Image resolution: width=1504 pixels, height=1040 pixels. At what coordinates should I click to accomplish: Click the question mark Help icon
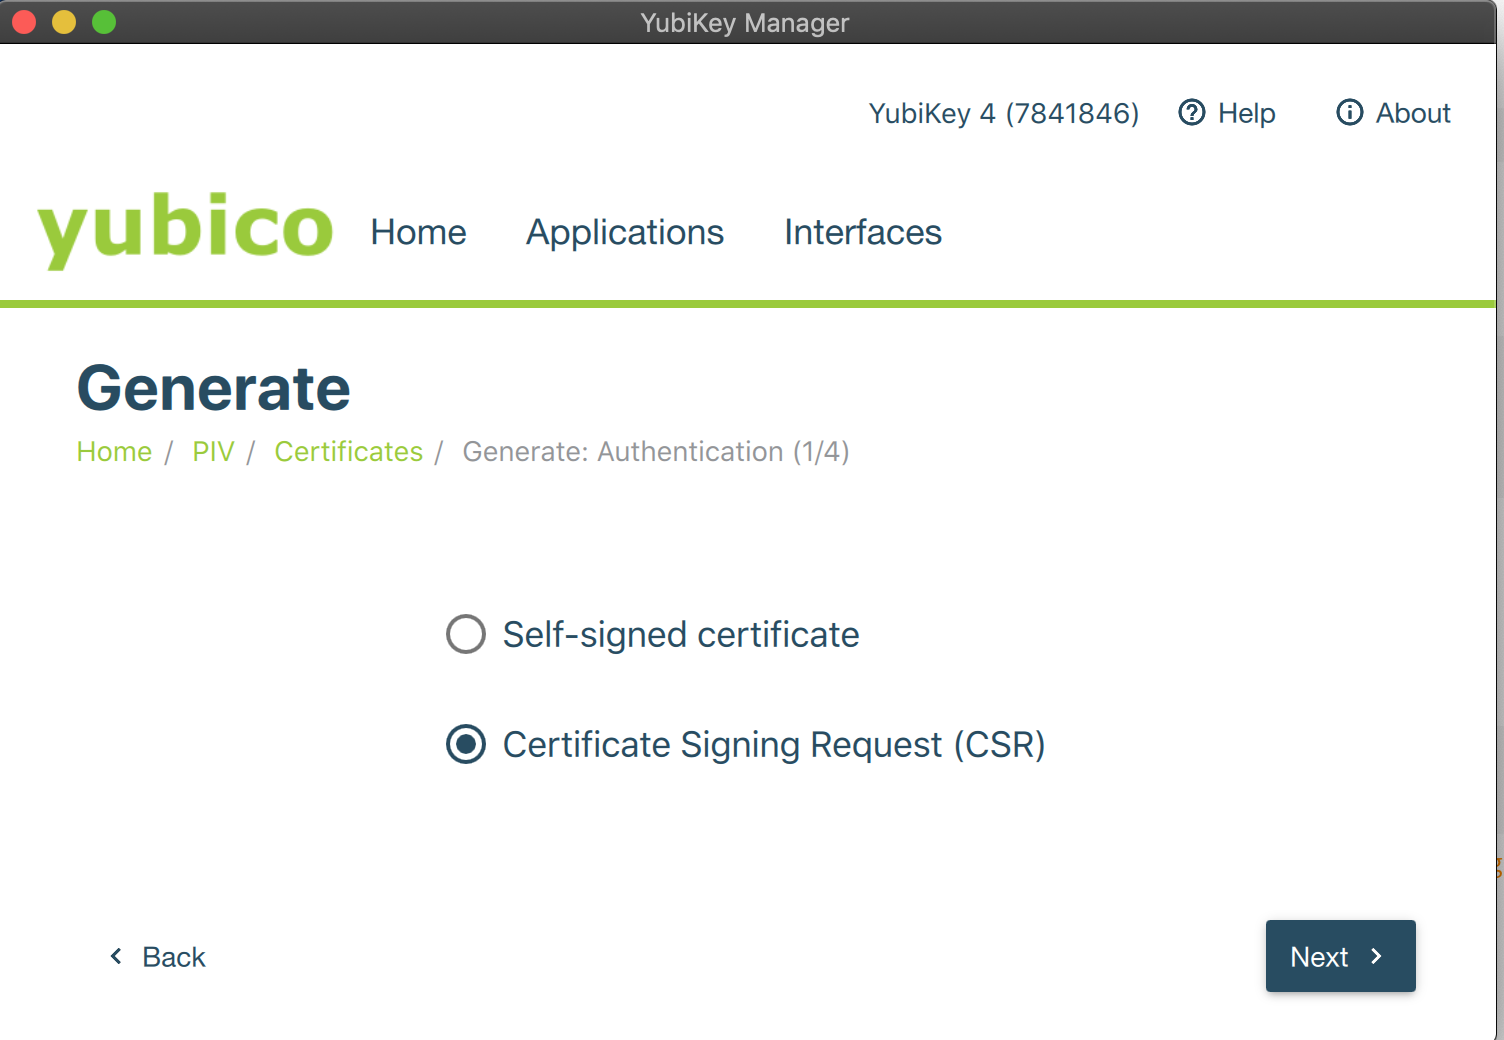coord(1191,113)
